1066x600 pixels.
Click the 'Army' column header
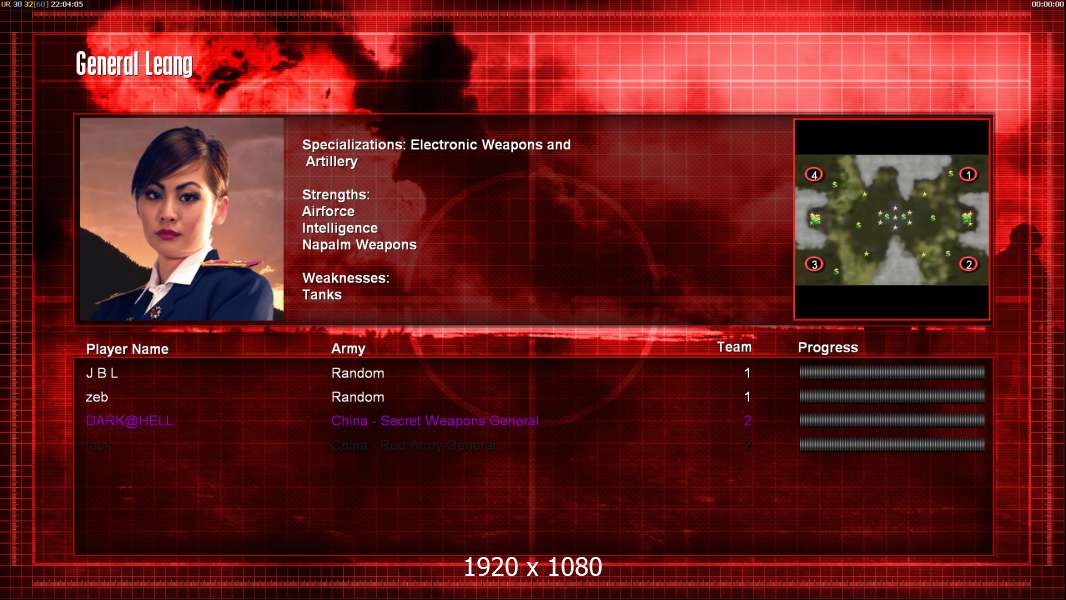click(348, 349)
